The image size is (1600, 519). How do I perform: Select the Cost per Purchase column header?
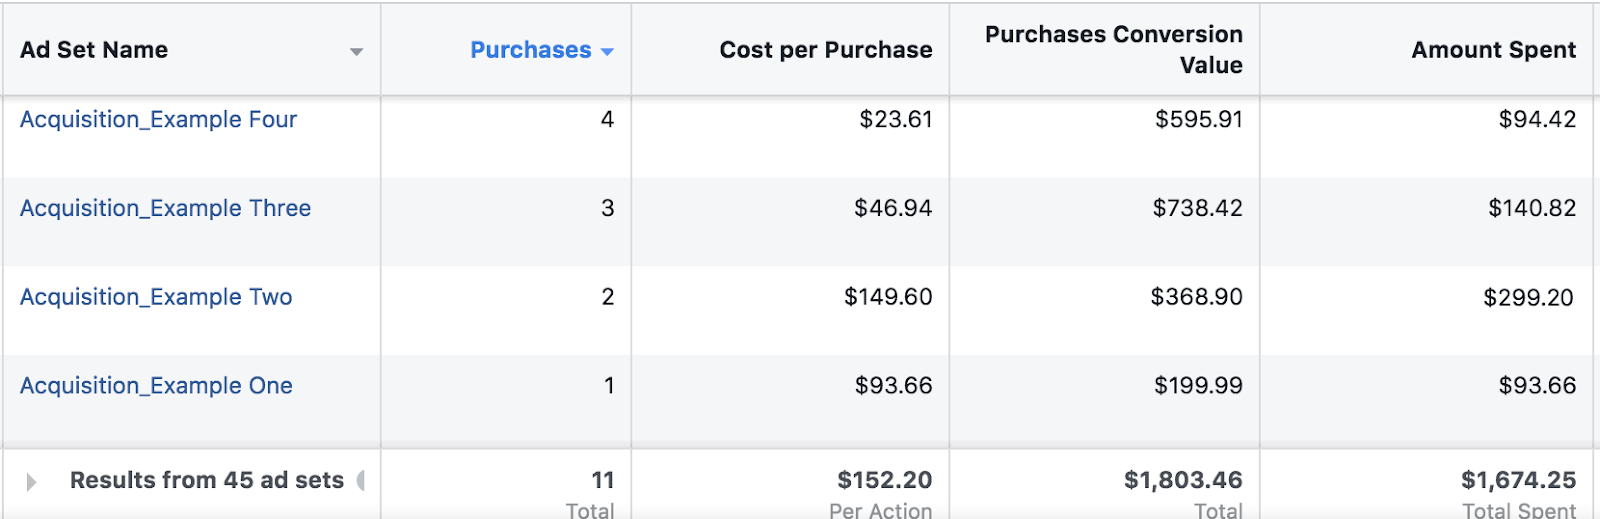coord(825,50)
